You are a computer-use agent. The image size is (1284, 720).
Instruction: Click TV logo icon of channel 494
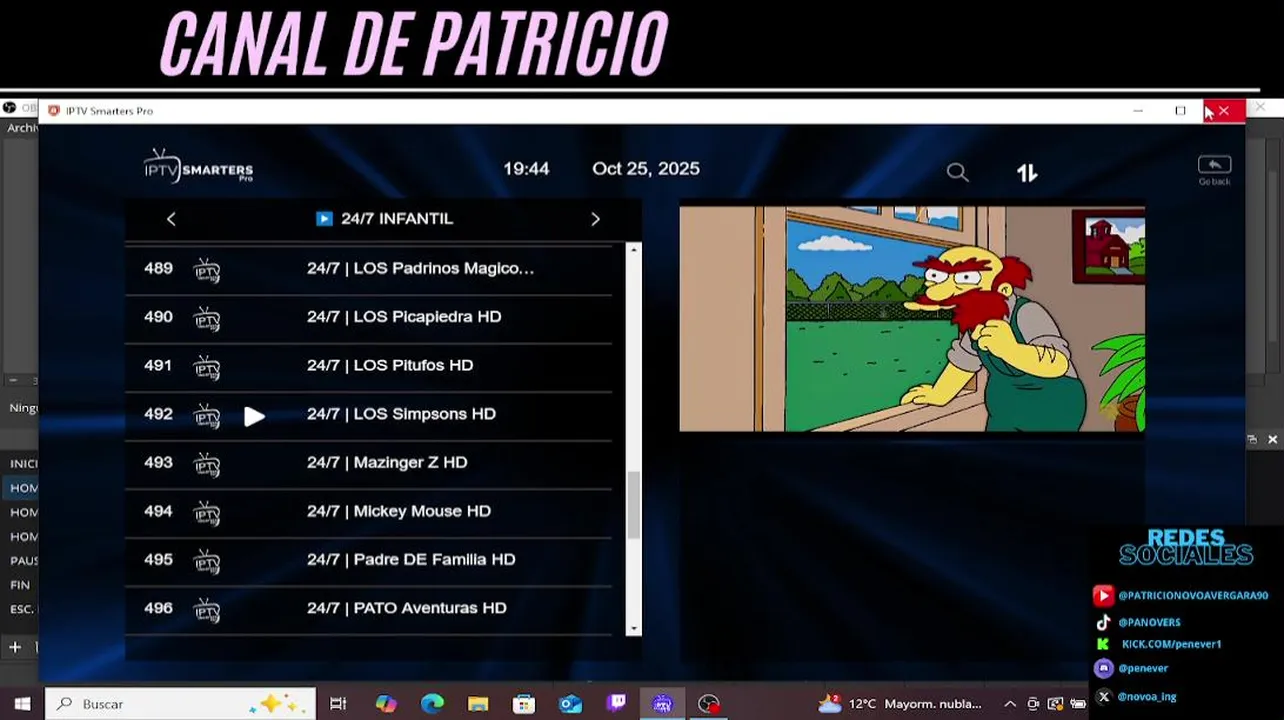207,512
